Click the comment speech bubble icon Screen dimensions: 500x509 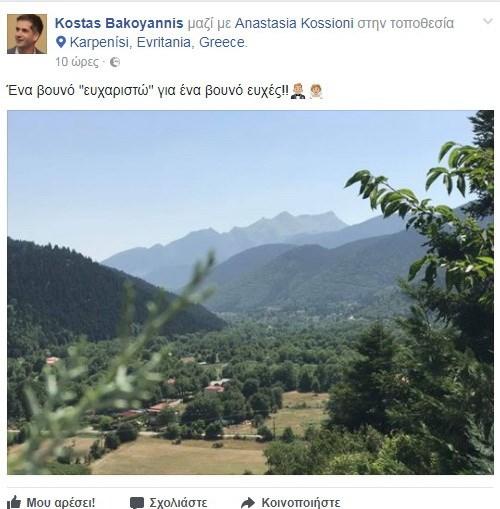coord(137,503)
